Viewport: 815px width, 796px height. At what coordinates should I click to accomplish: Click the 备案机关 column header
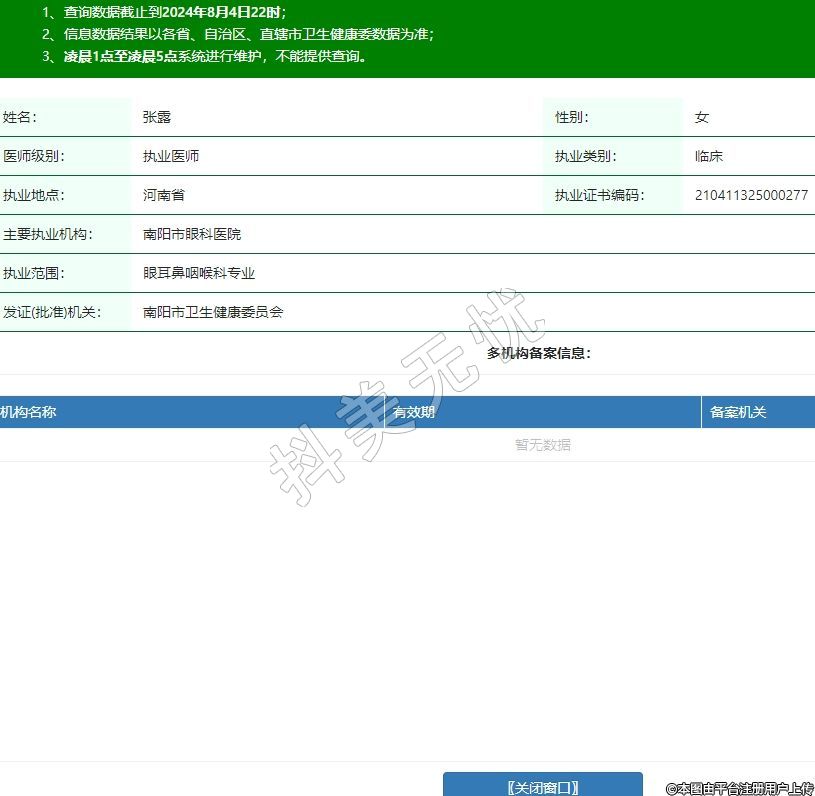pos(738,412)
